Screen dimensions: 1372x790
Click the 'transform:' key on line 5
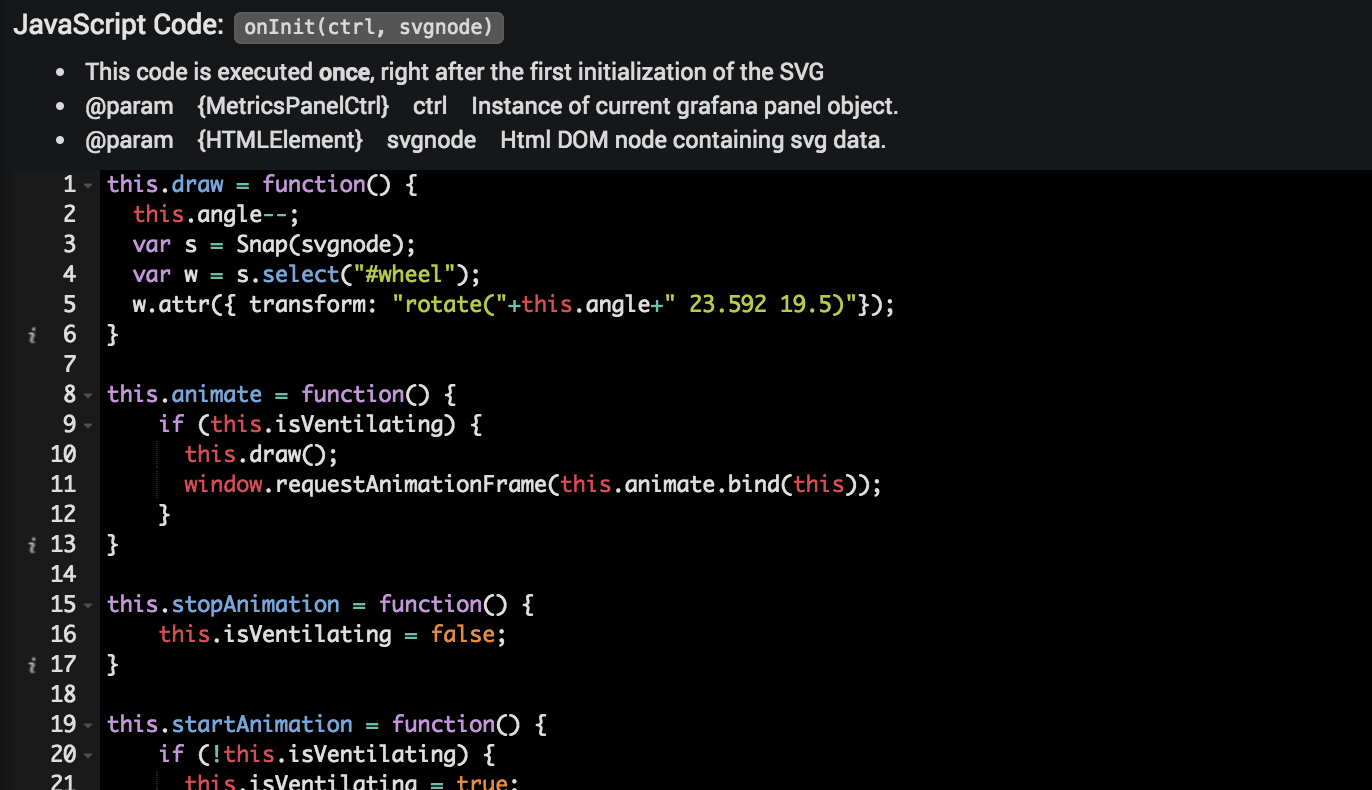click(315, 304)
